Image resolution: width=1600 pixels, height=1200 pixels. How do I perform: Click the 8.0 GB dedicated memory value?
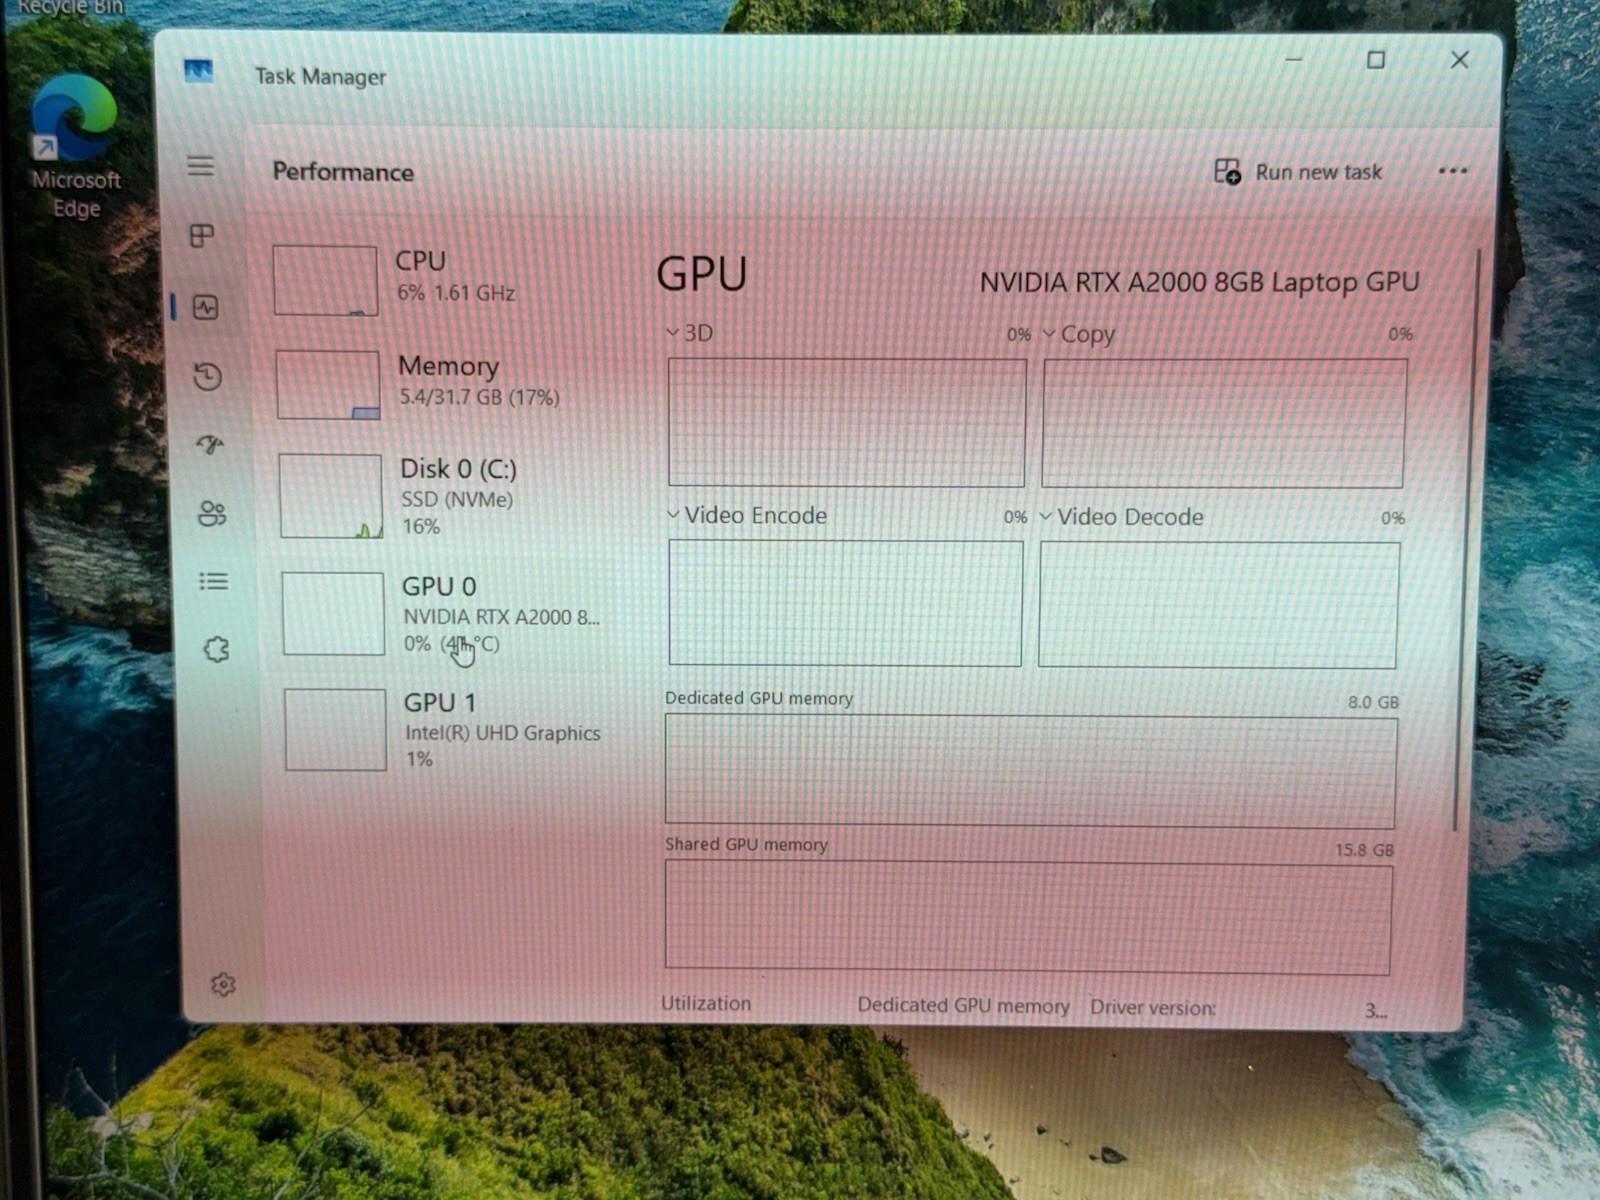click(x=1373, y=702)
